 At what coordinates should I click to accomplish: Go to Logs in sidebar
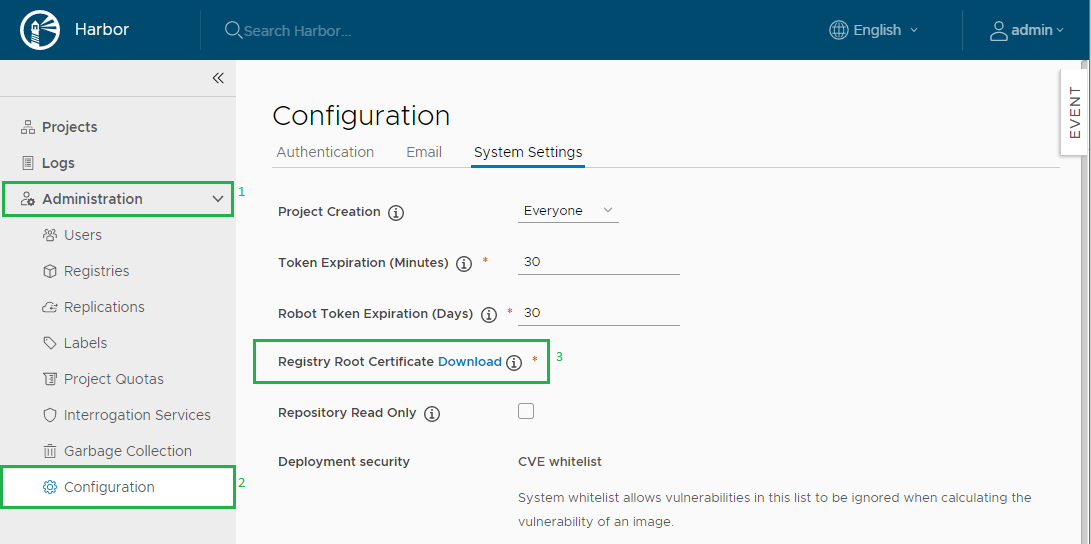click(58, 163)
